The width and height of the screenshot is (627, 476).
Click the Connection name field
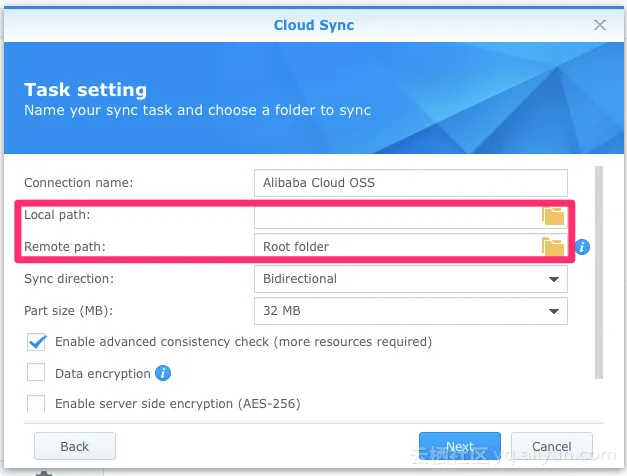(x=411, y=183)
